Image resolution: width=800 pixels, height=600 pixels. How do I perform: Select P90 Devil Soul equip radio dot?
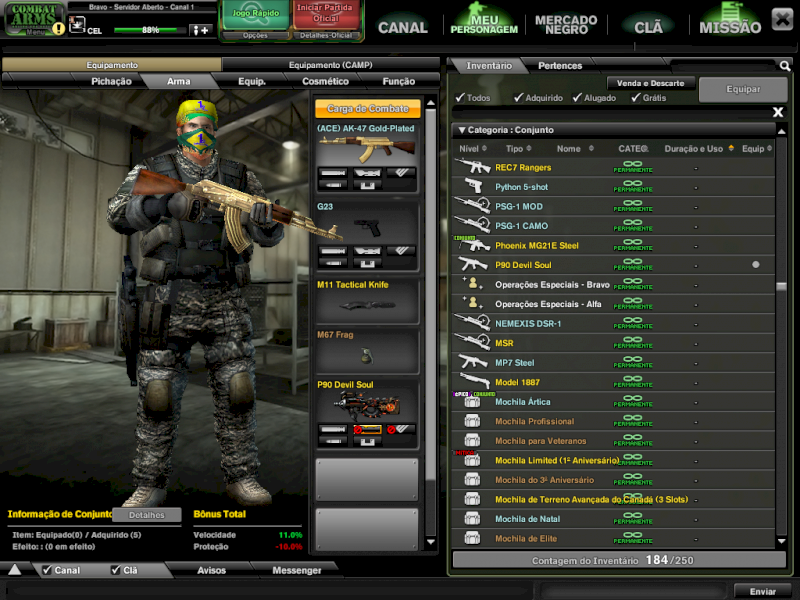point(756,265)
